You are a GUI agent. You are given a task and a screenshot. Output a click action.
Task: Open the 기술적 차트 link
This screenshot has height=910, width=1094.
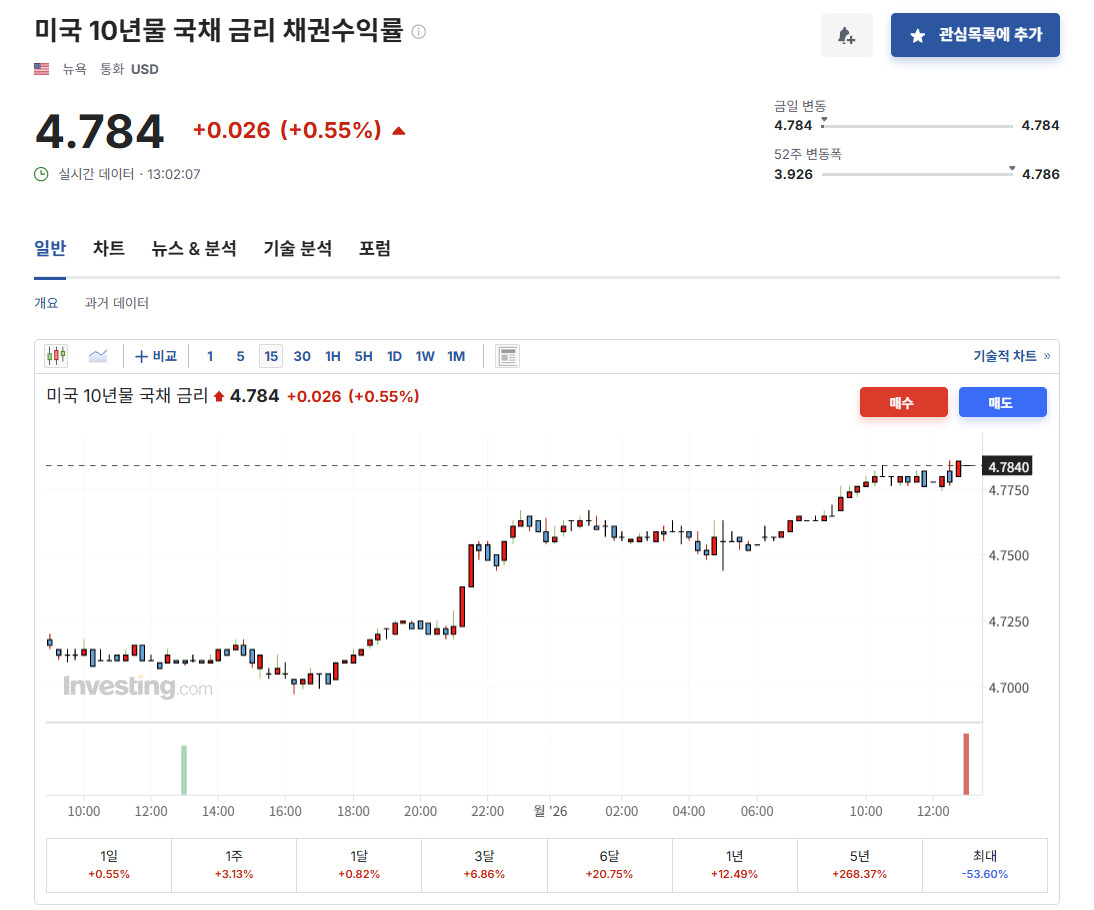(1011, 356)
